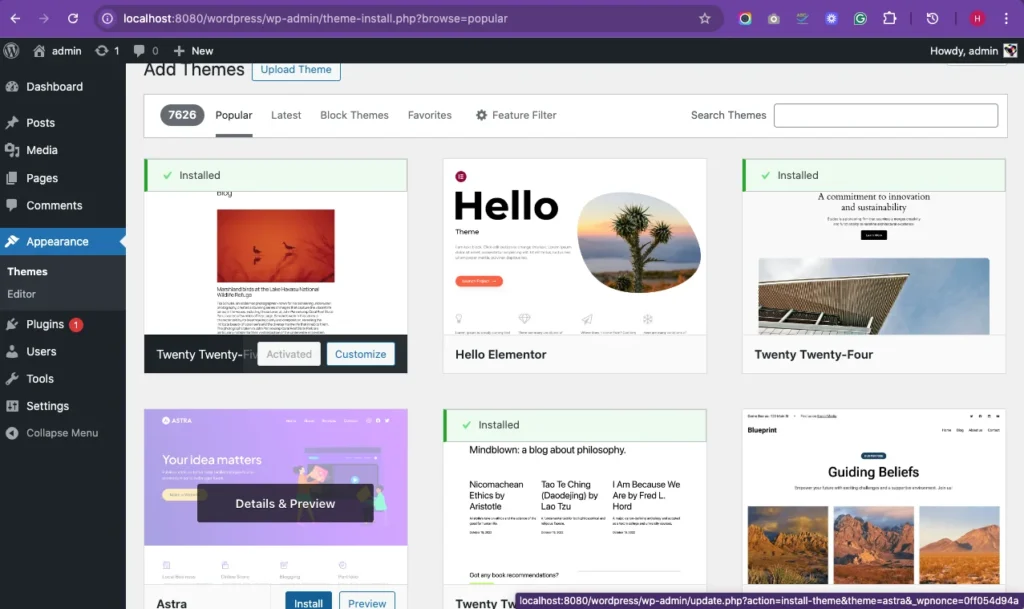
Task: Open the Chrome extensions puzzle menu
Action: pyautogui.click(x=890, y=18)
